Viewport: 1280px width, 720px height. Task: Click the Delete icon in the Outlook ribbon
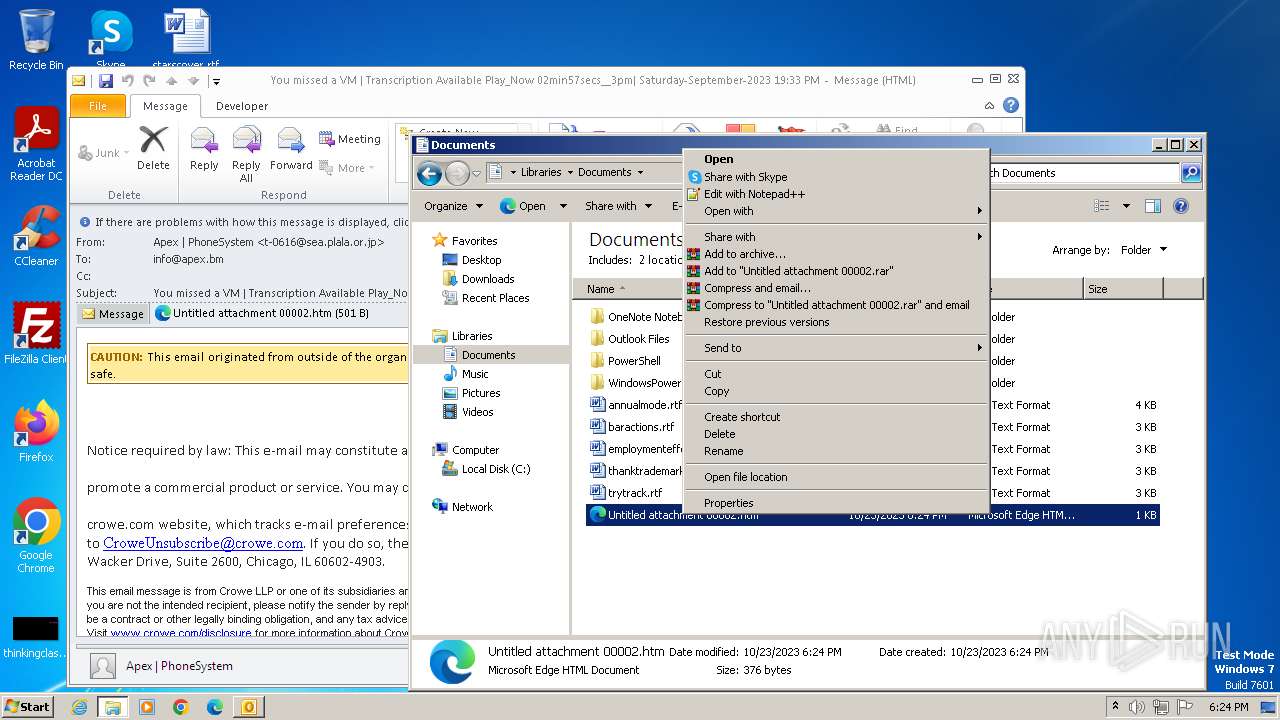coord(153,147)
